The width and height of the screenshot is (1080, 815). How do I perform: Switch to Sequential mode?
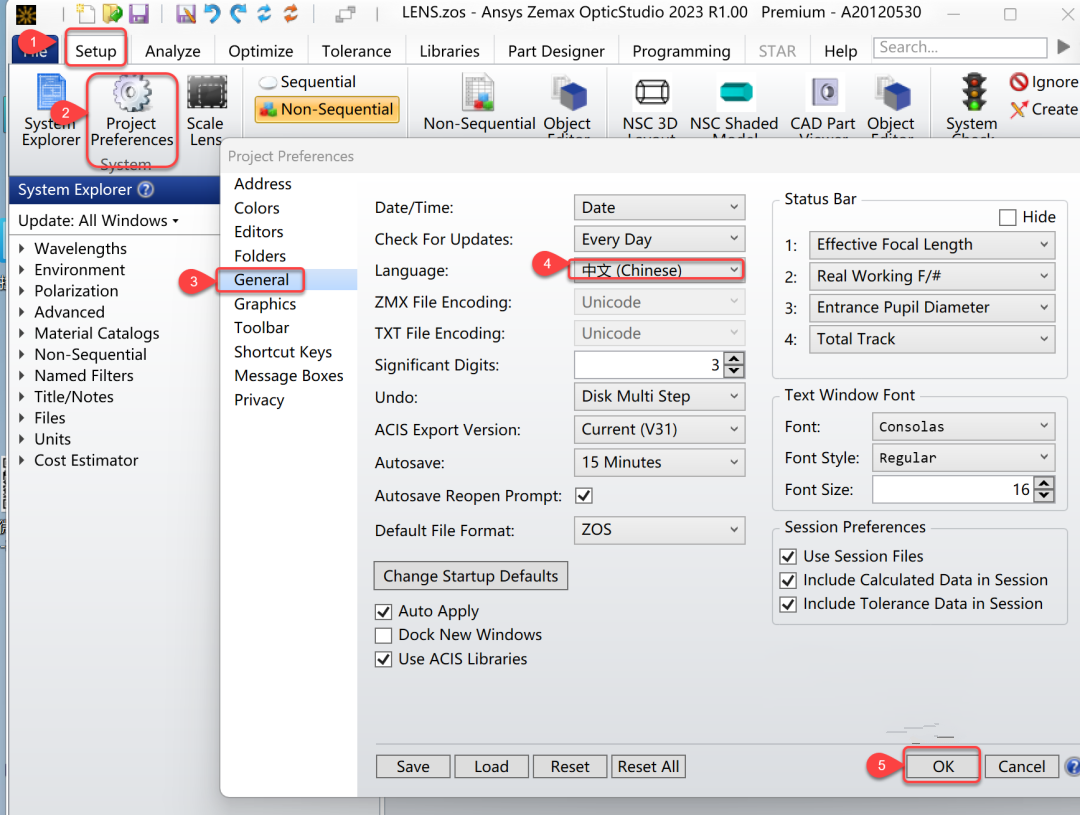(307, 82)
